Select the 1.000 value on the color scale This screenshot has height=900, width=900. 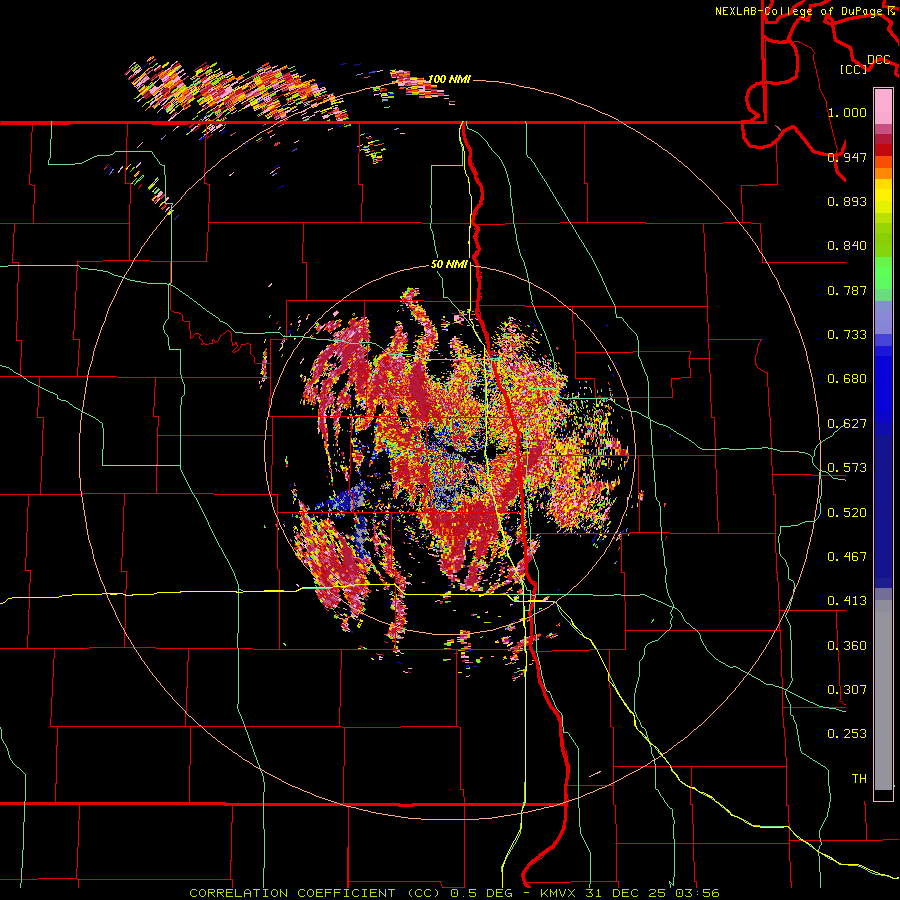pyautogui.click(x=847, y=112)
